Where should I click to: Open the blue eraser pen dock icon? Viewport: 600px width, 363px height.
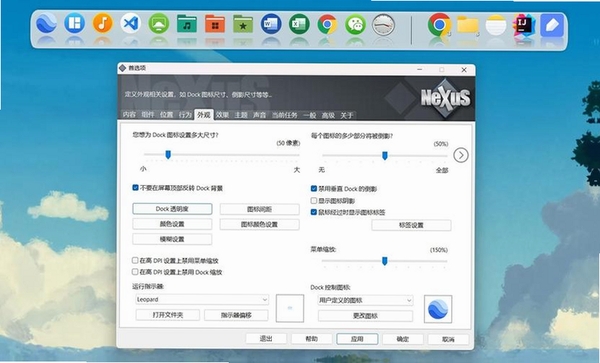point(552,25)
